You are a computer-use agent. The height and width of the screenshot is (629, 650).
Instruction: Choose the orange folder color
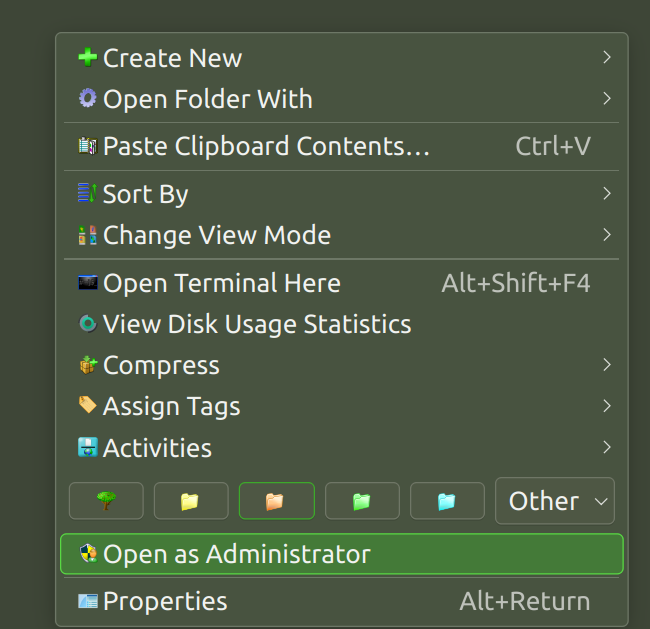(x=276, y=500)
